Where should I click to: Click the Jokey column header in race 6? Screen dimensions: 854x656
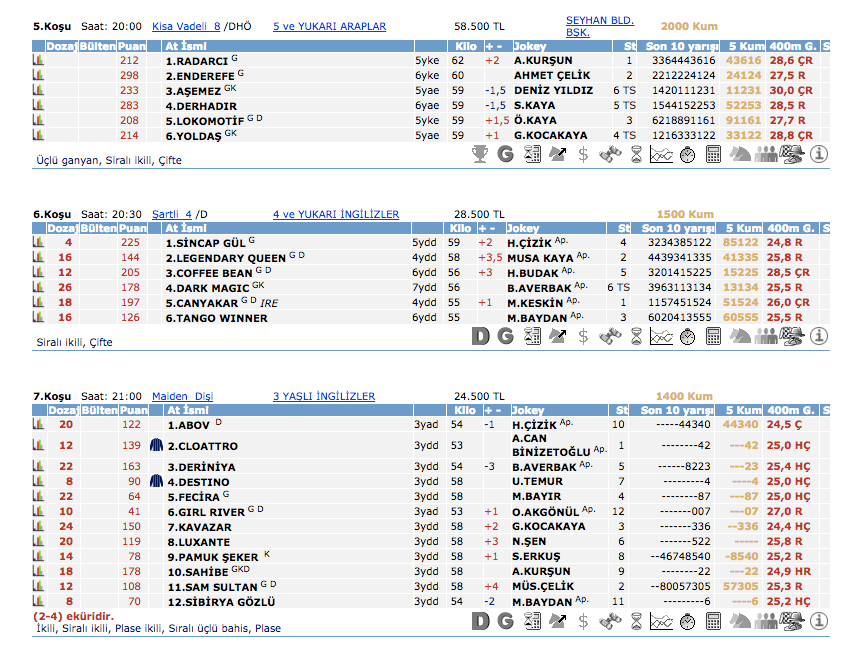point(526,228)
